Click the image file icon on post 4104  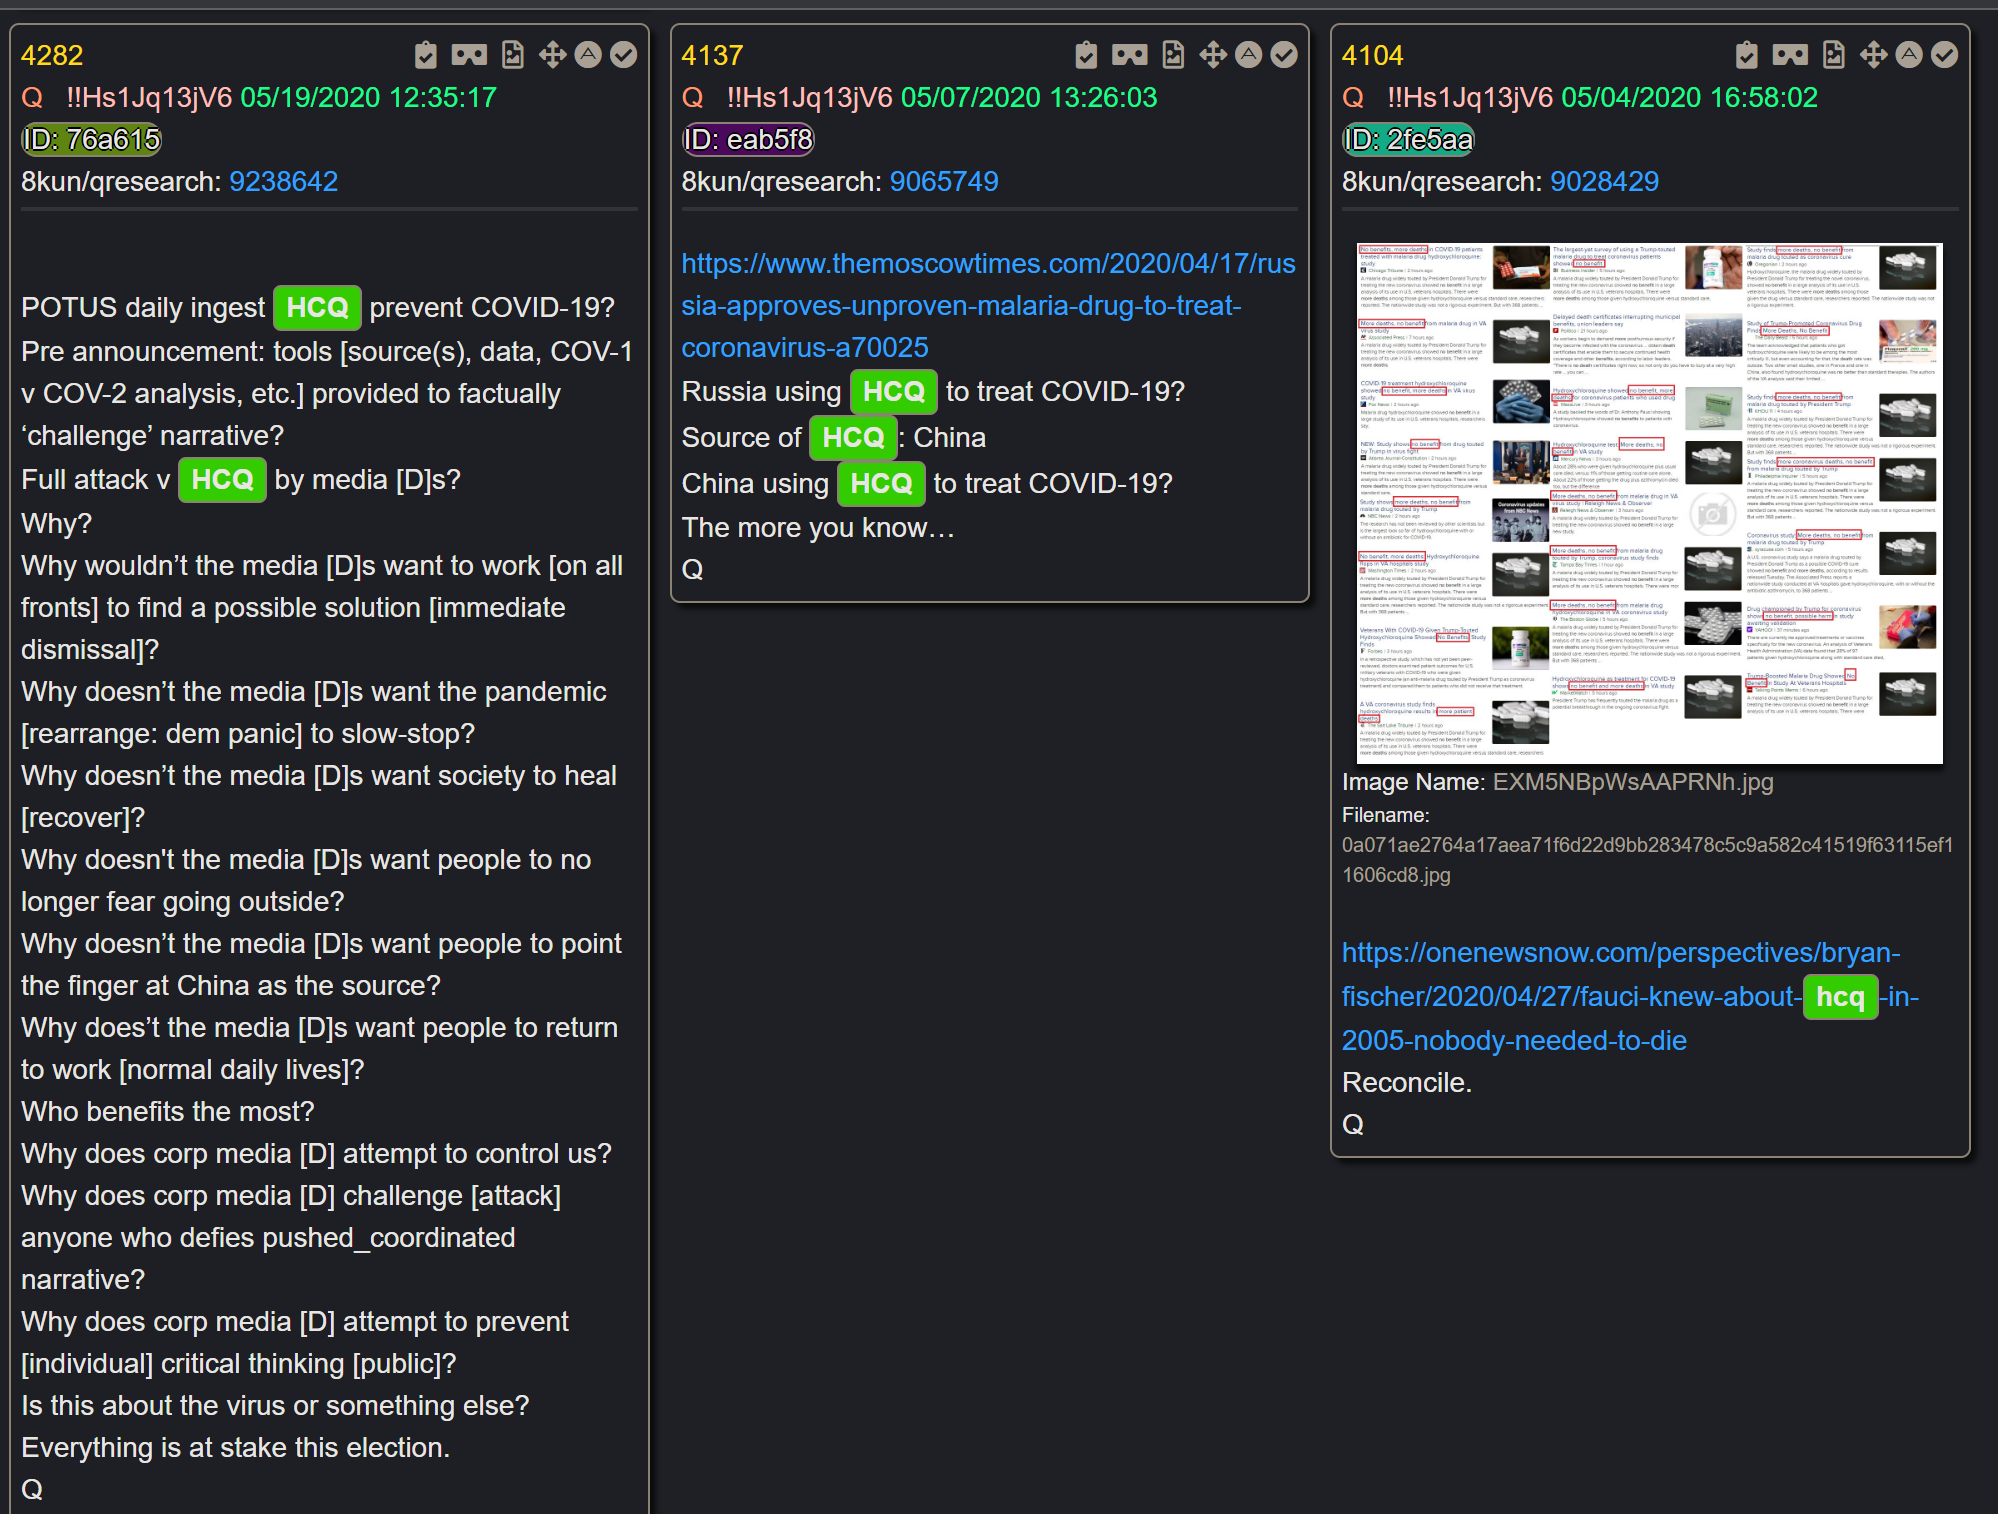[1834, 55]
